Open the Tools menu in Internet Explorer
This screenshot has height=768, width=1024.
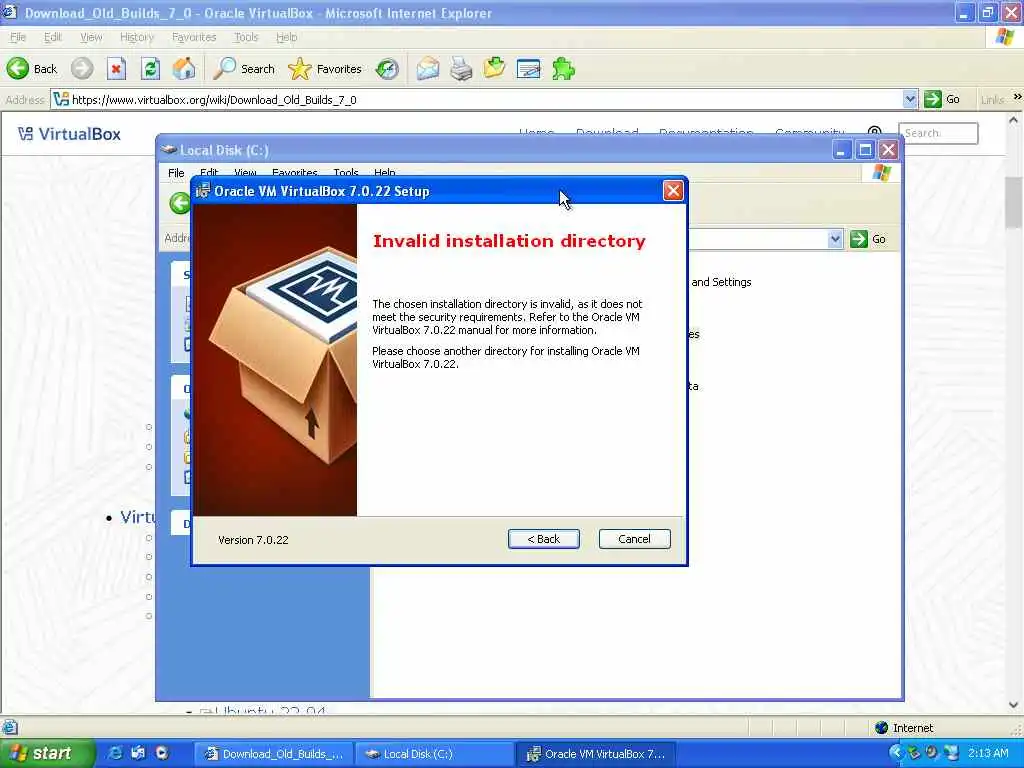[246, 37]
